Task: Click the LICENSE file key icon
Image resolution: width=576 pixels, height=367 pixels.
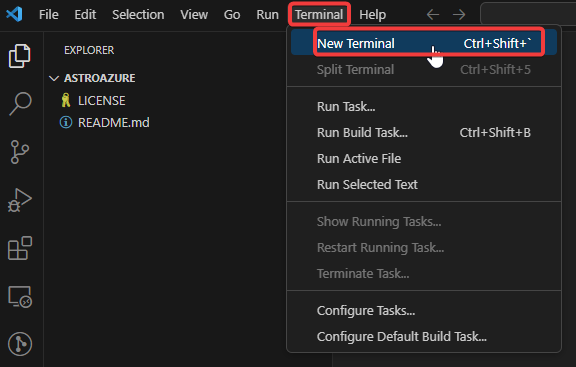Action: pos(66,100)
